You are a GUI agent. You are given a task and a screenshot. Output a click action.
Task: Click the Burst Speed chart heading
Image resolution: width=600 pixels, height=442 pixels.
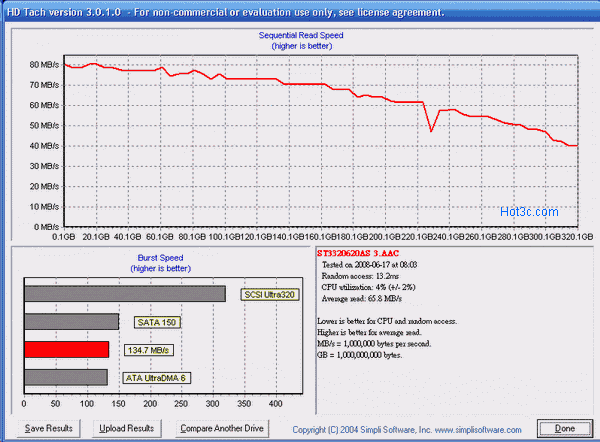(x=157, y=258)
